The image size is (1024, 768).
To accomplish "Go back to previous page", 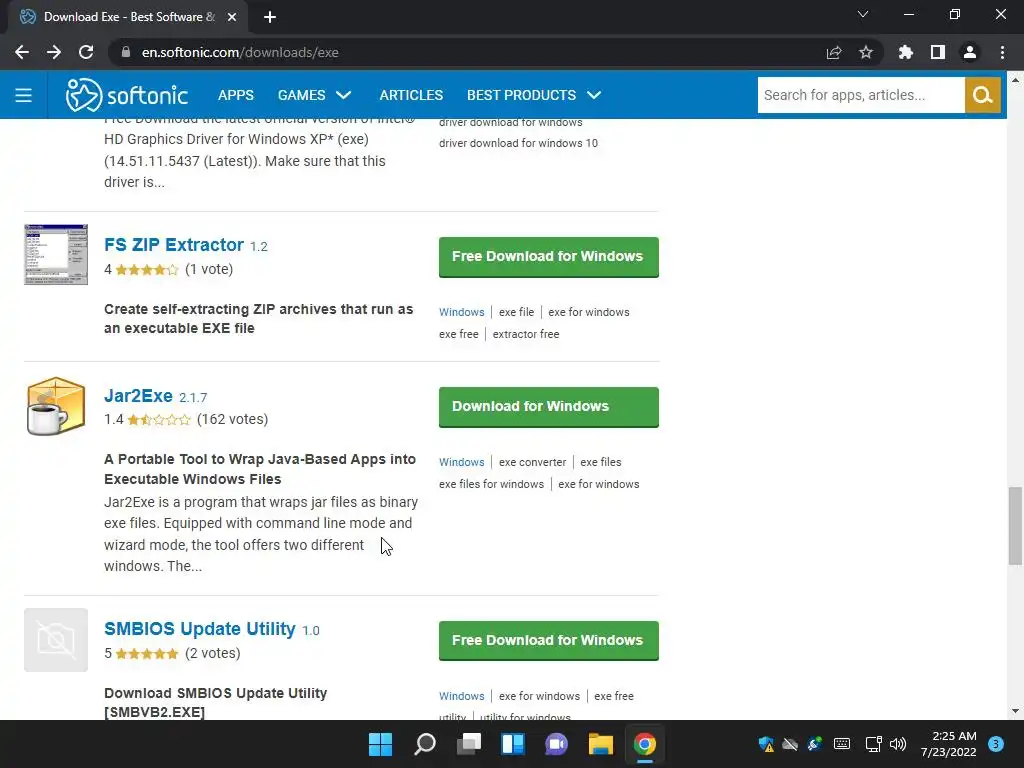I will coord(22,52).
